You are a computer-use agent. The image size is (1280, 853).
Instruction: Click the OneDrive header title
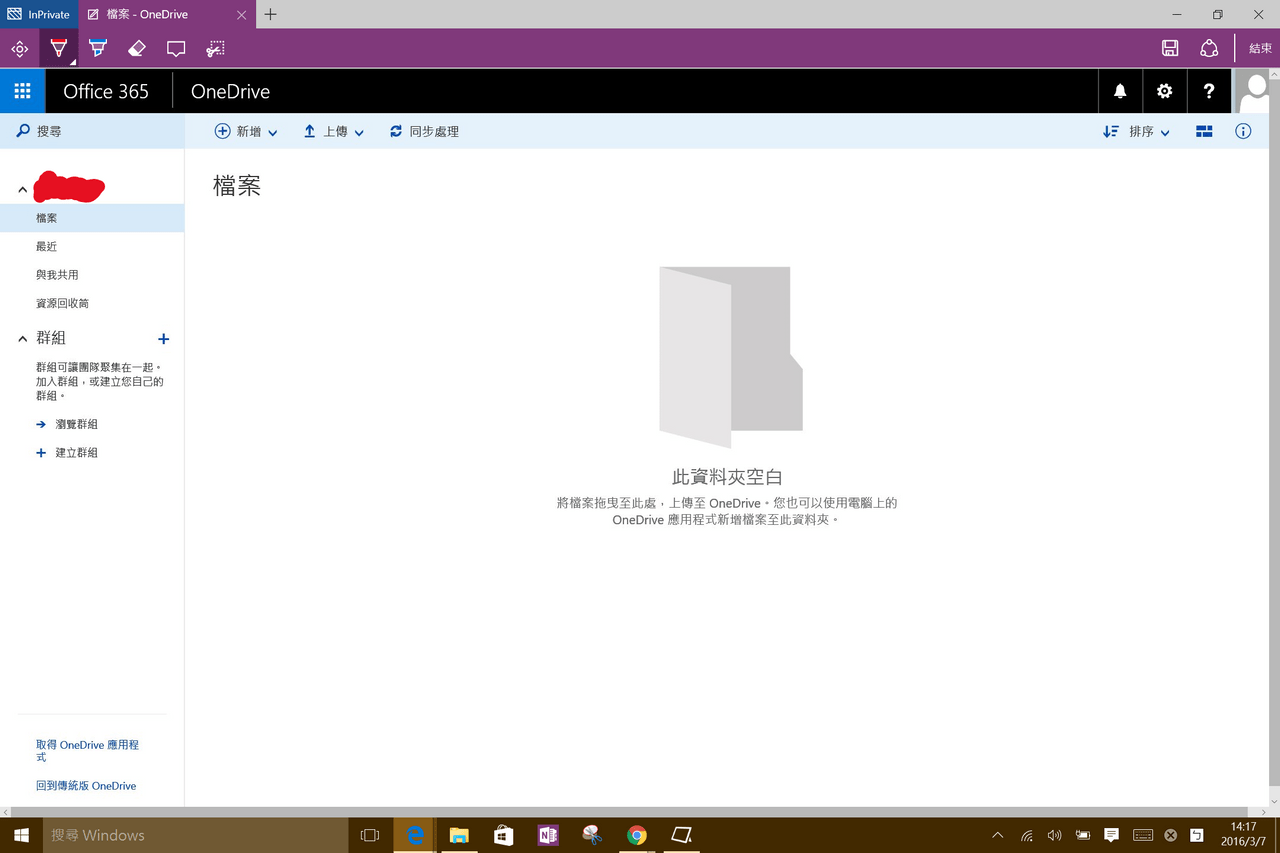[x=230, y=91]
